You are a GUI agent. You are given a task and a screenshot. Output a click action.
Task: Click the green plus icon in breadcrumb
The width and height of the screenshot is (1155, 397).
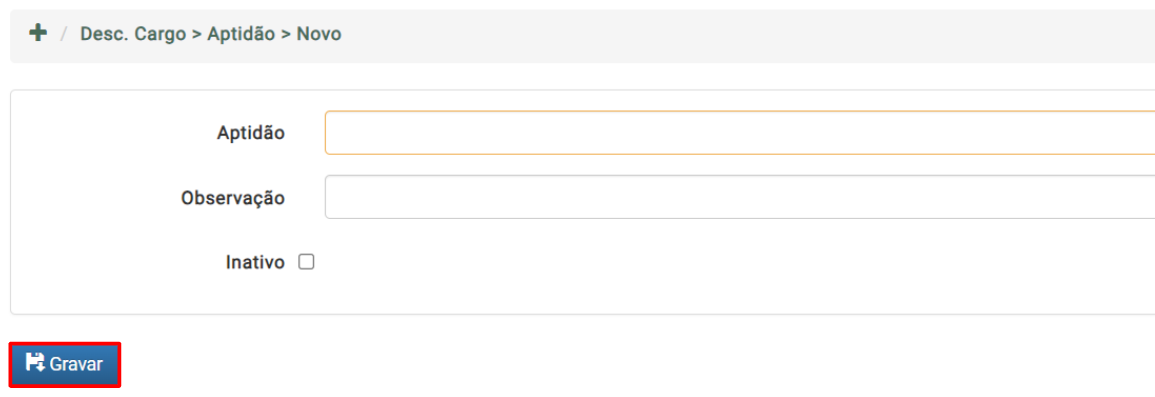(38, 33)
